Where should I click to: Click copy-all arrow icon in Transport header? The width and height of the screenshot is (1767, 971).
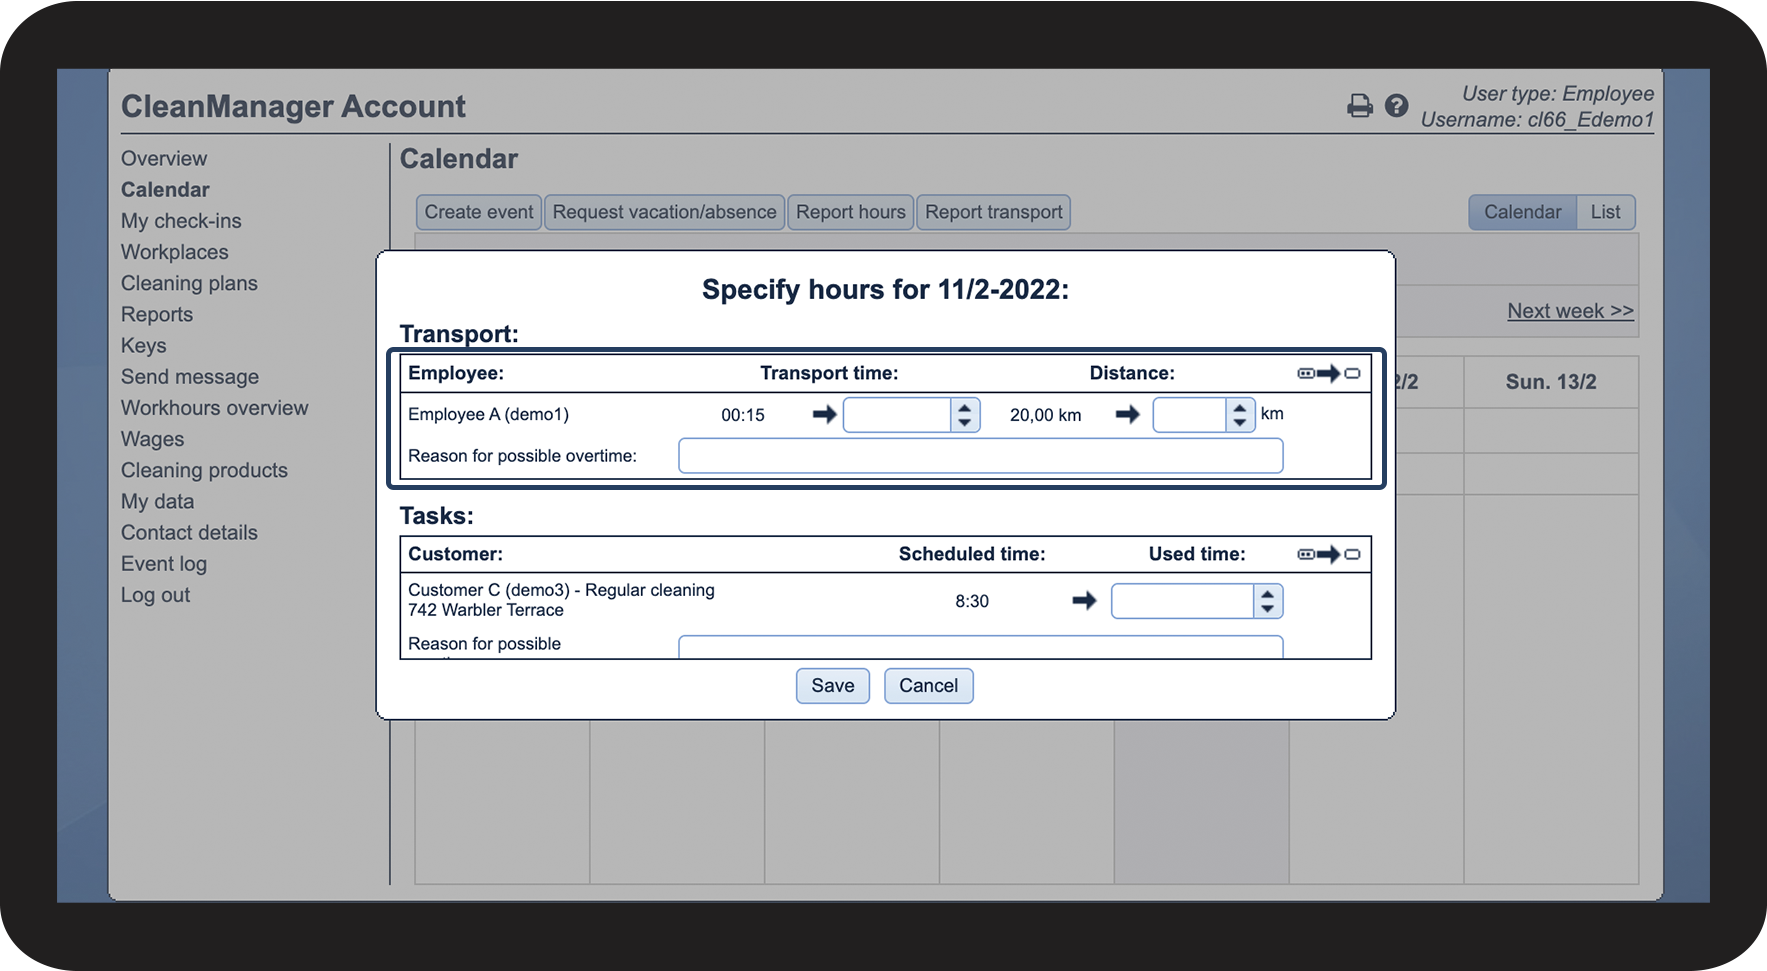pos(1328,374)
